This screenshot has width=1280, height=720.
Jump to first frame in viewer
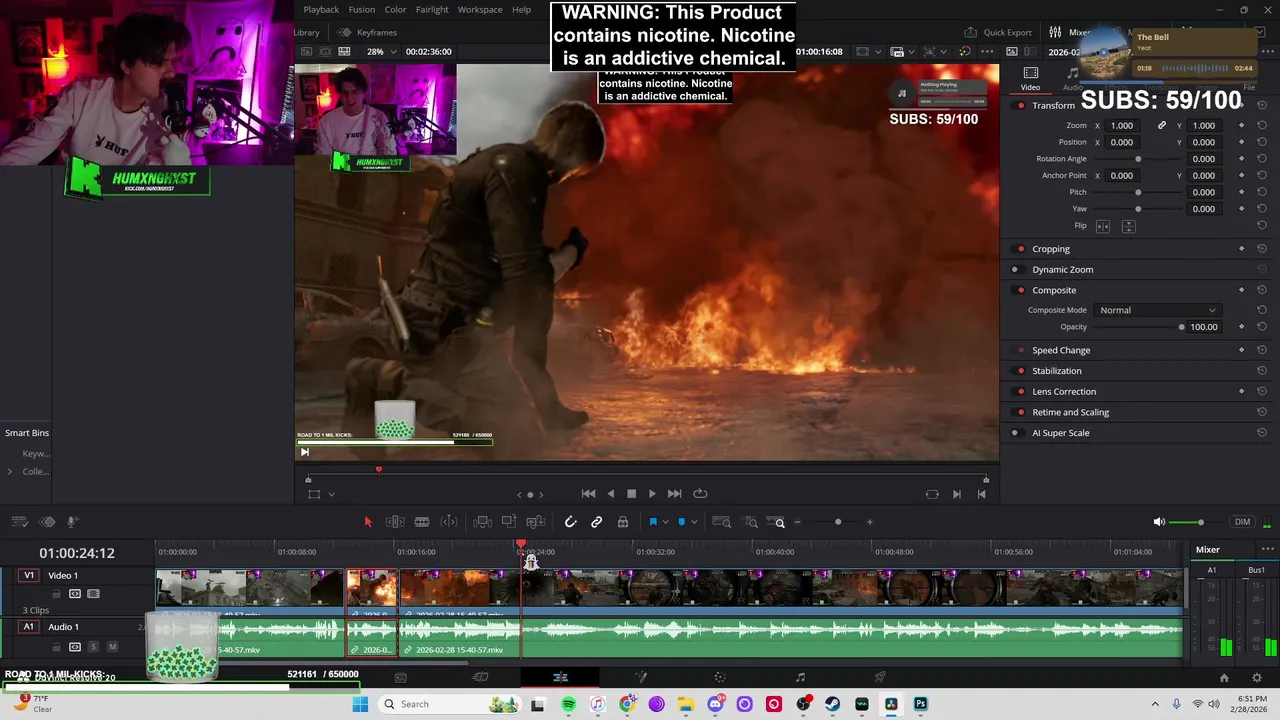click(x=589, y=494)
